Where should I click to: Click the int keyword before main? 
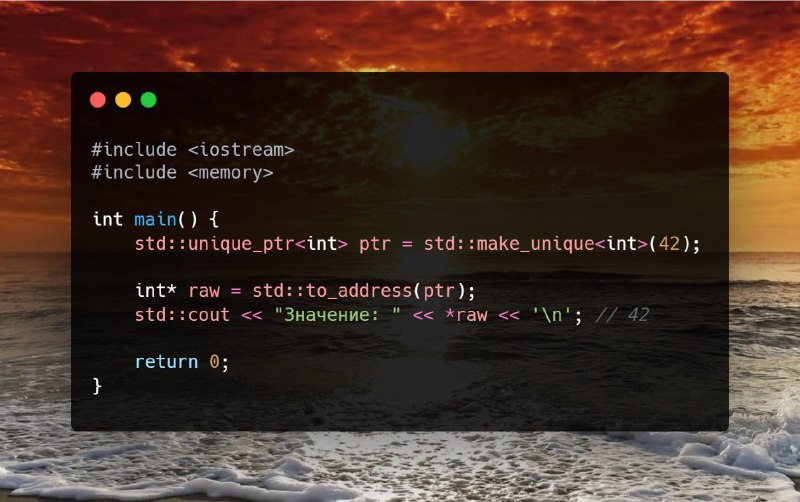coord(108,219)
